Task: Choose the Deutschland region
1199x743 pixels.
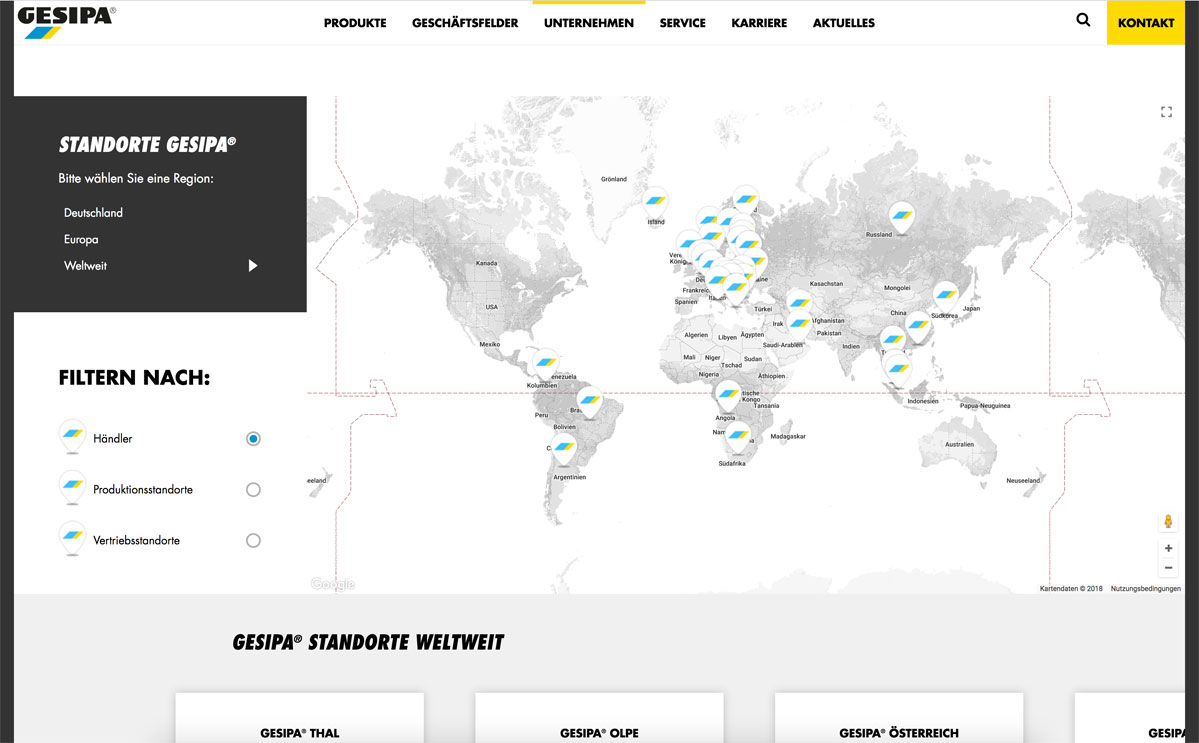Action: click(93, 213)
